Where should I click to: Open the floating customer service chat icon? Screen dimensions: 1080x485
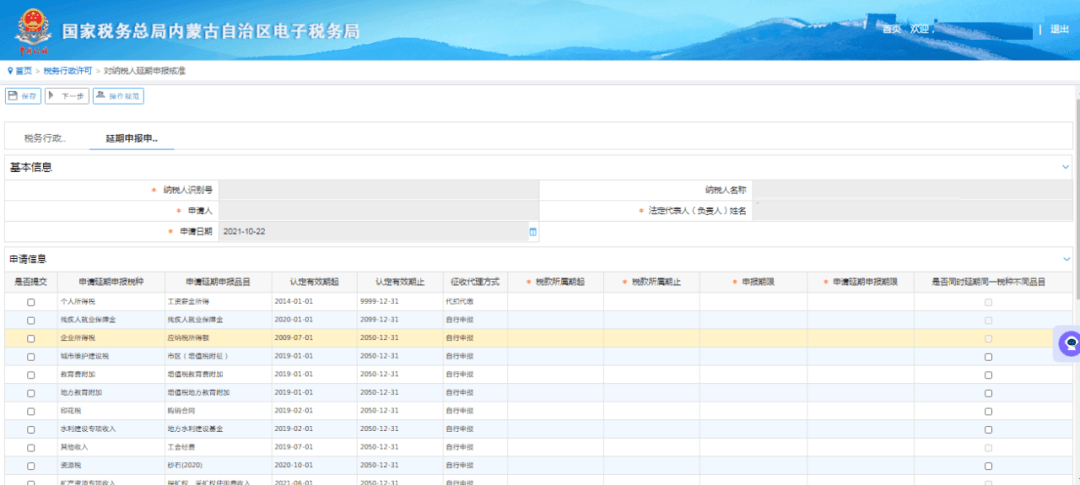(1069, 343)
